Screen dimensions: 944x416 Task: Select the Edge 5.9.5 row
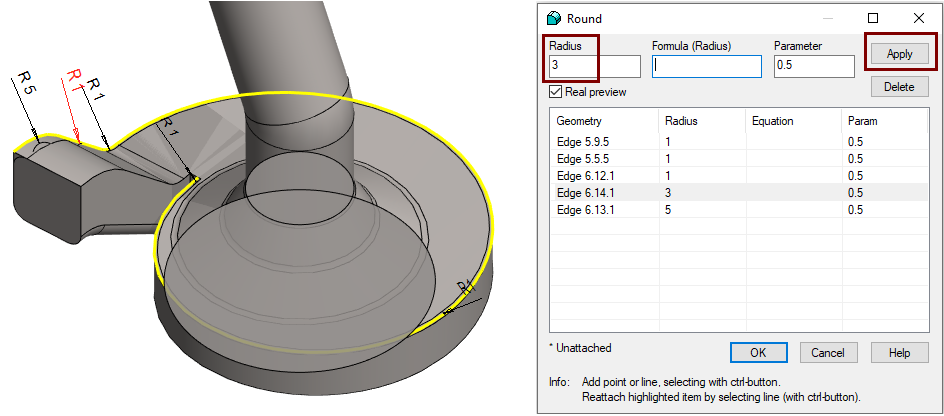pos(583,141)
